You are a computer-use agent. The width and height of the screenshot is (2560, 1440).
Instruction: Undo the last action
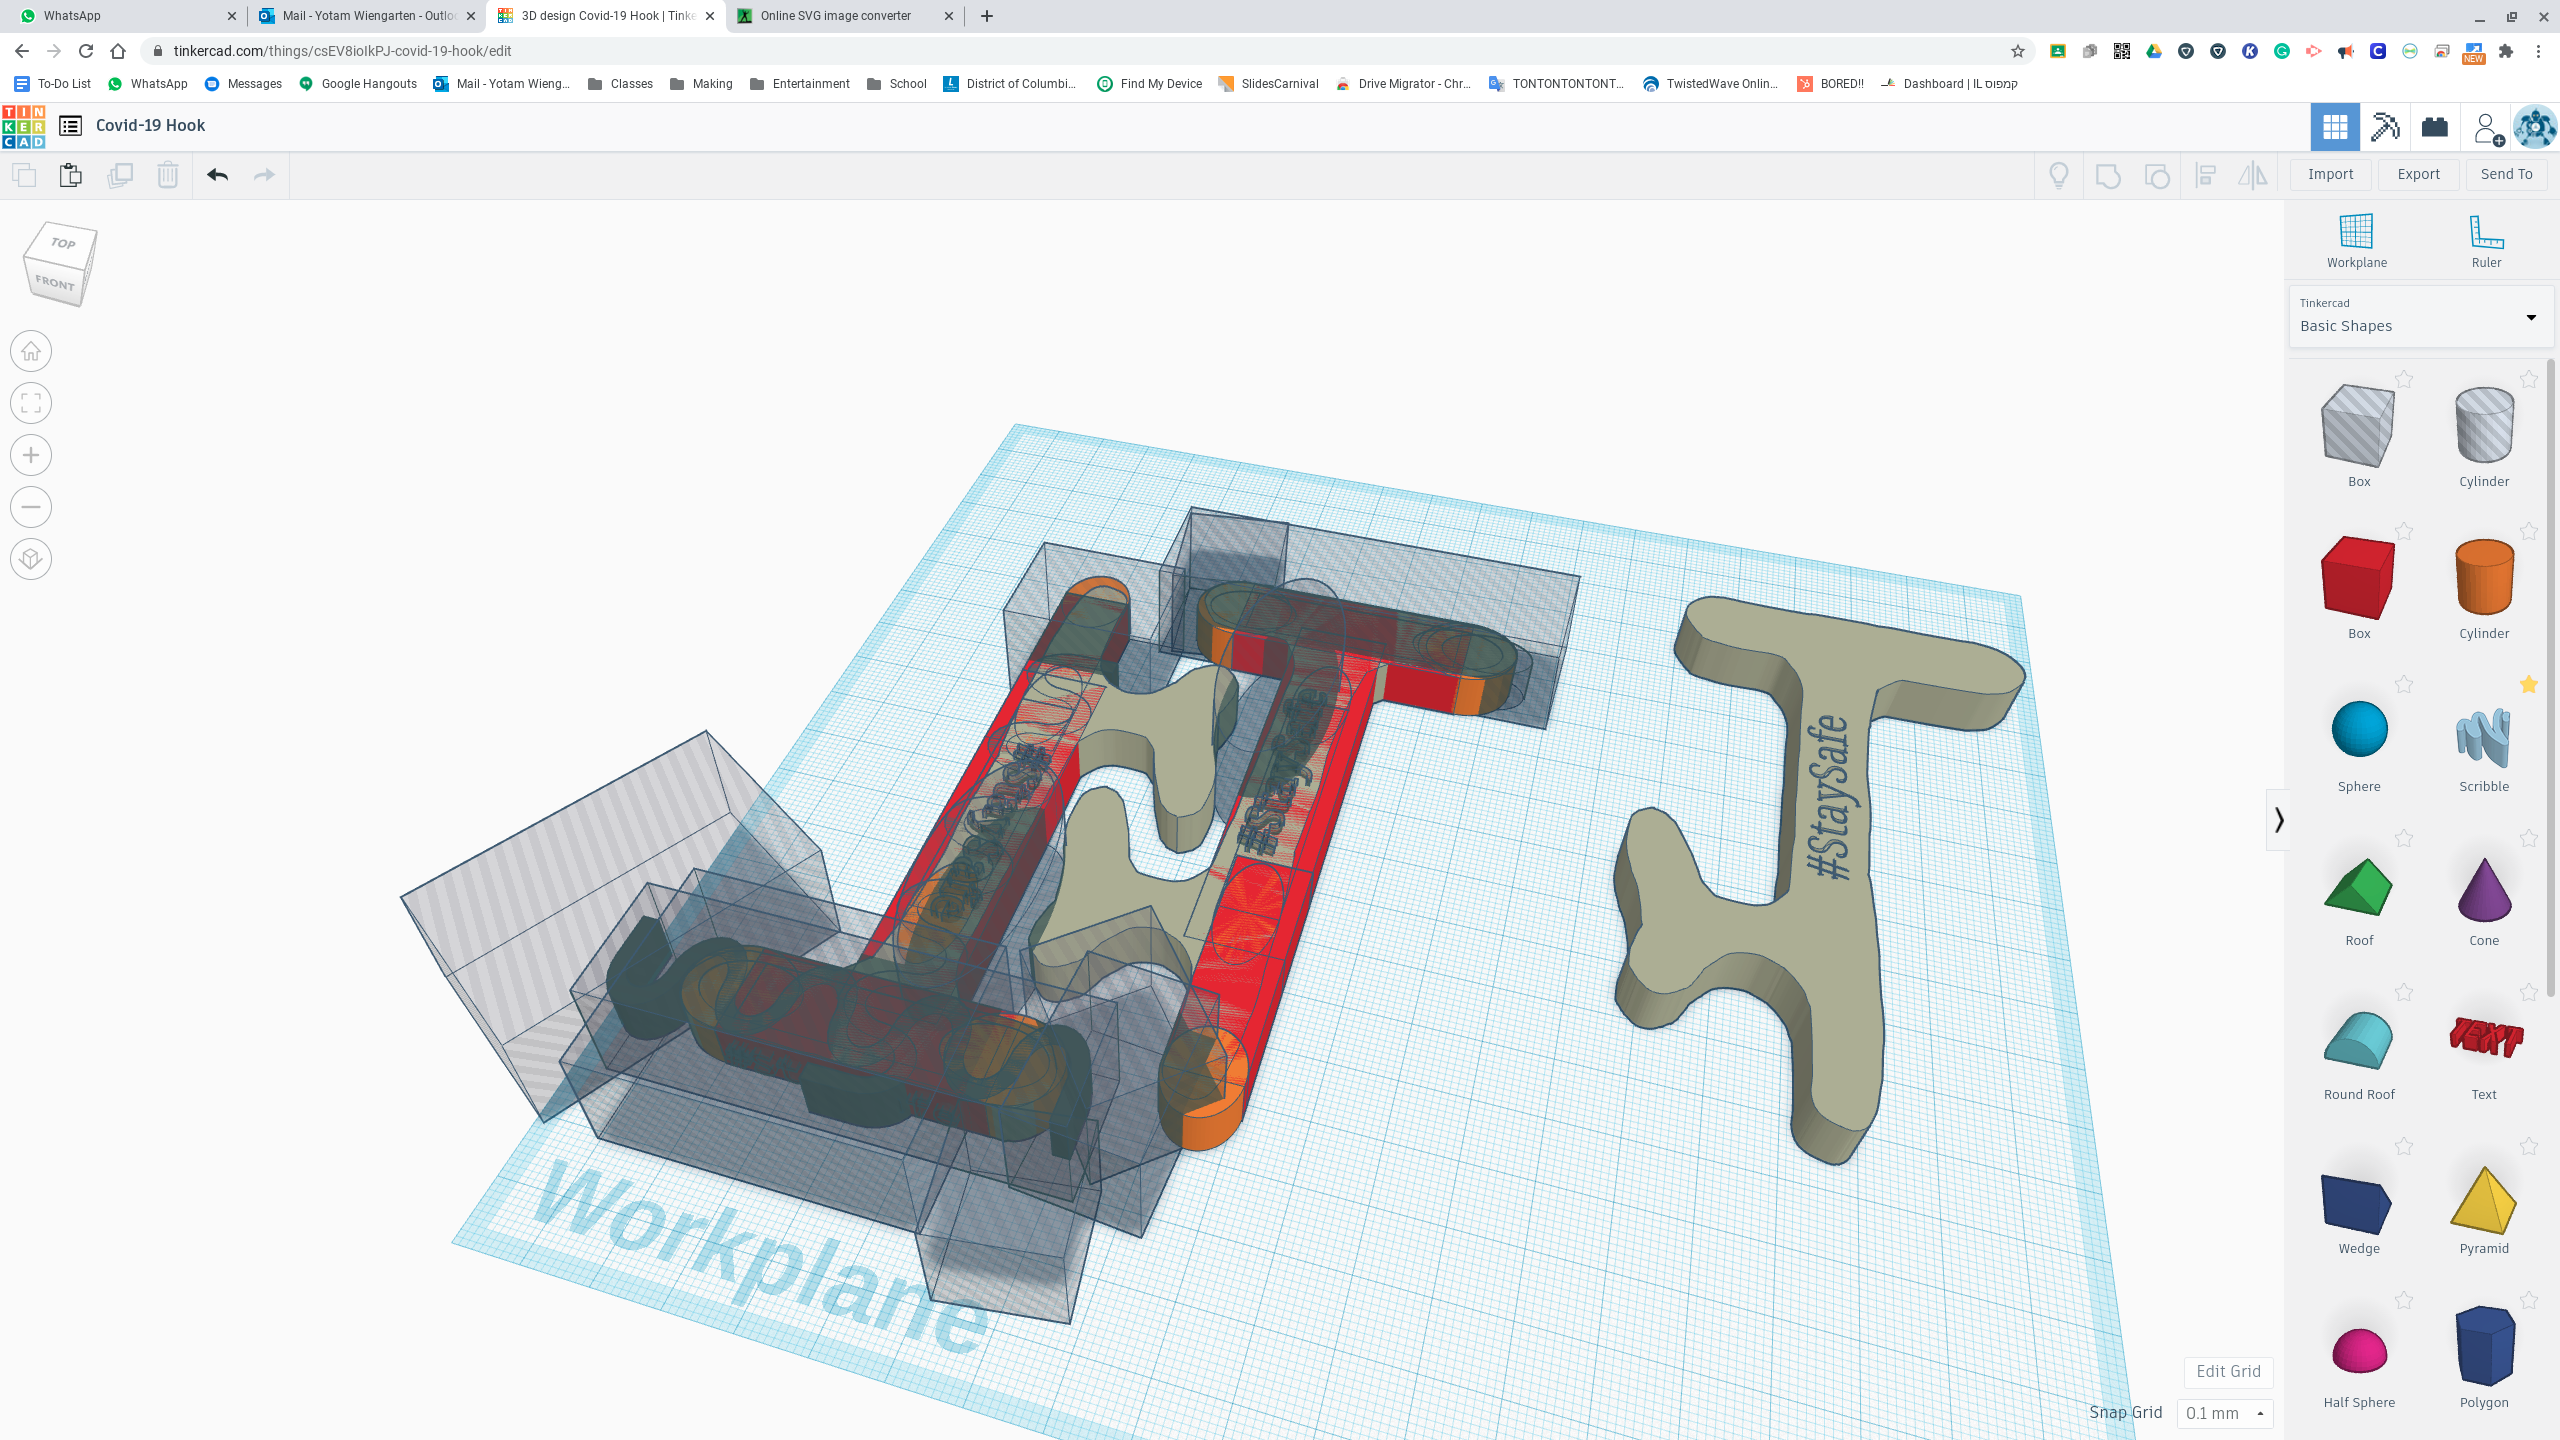tap(218, 175)
